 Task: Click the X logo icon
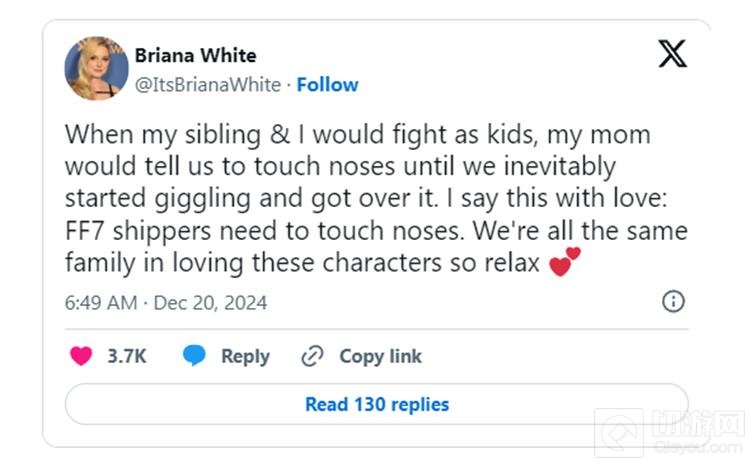(x=672, y=54)
